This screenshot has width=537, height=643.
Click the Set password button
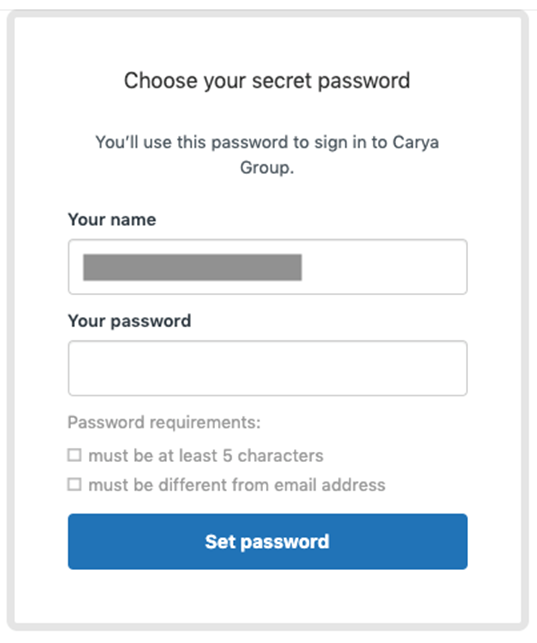point(267,541)
